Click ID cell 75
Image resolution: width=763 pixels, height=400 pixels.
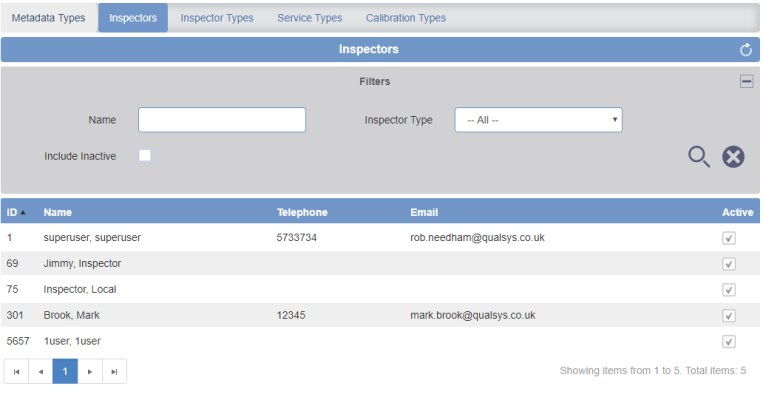12,290
